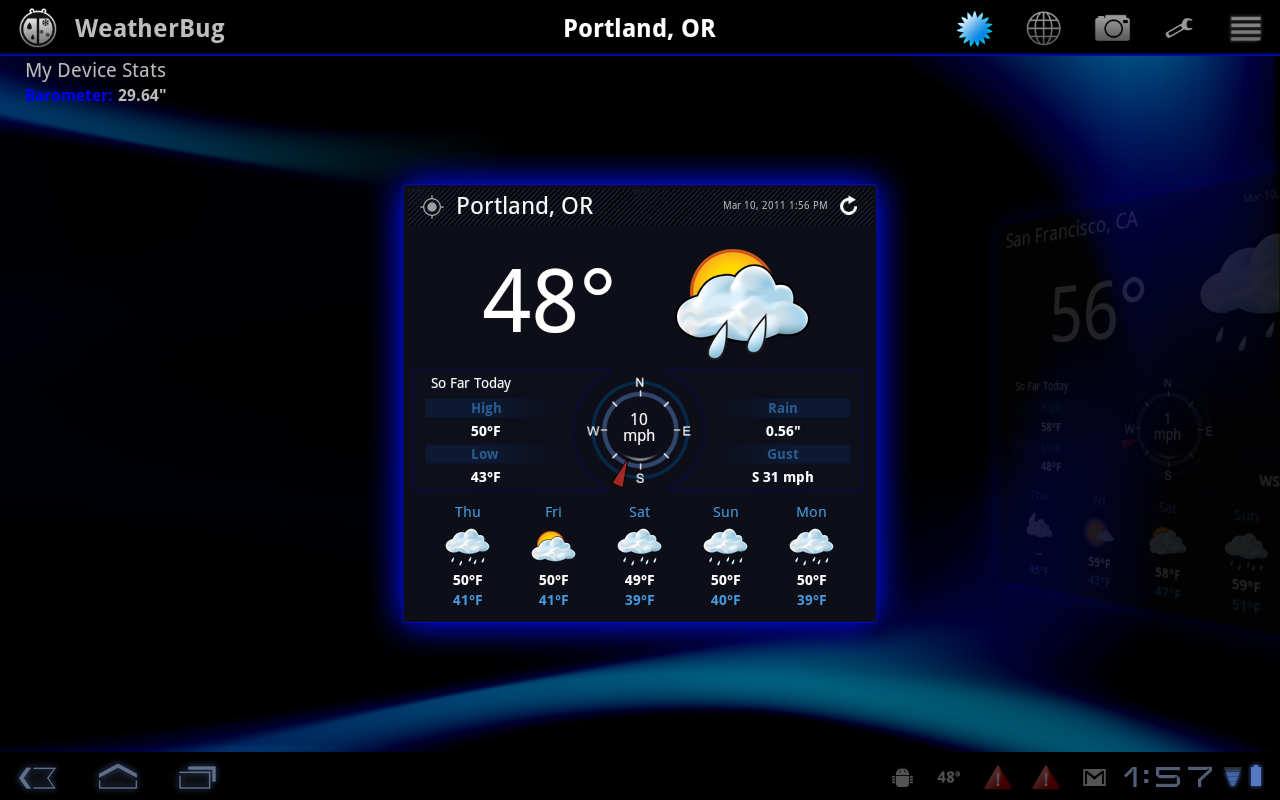Select Saturday's forecast icon
The width and height of the screenshot is (1280, 800).
tap(639, 545)
